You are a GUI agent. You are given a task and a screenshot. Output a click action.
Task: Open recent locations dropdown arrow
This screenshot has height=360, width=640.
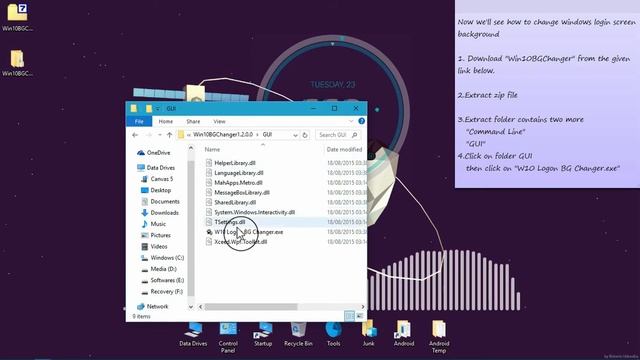pos(160,135)
